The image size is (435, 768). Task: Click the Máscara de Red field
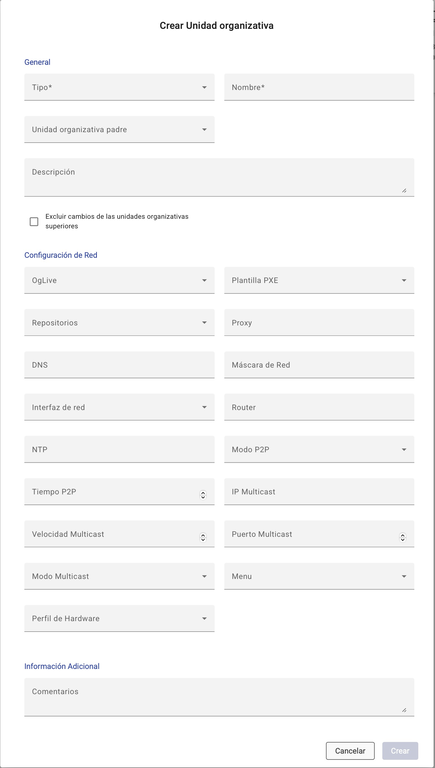pyautogui.click(x=319, y=365)
